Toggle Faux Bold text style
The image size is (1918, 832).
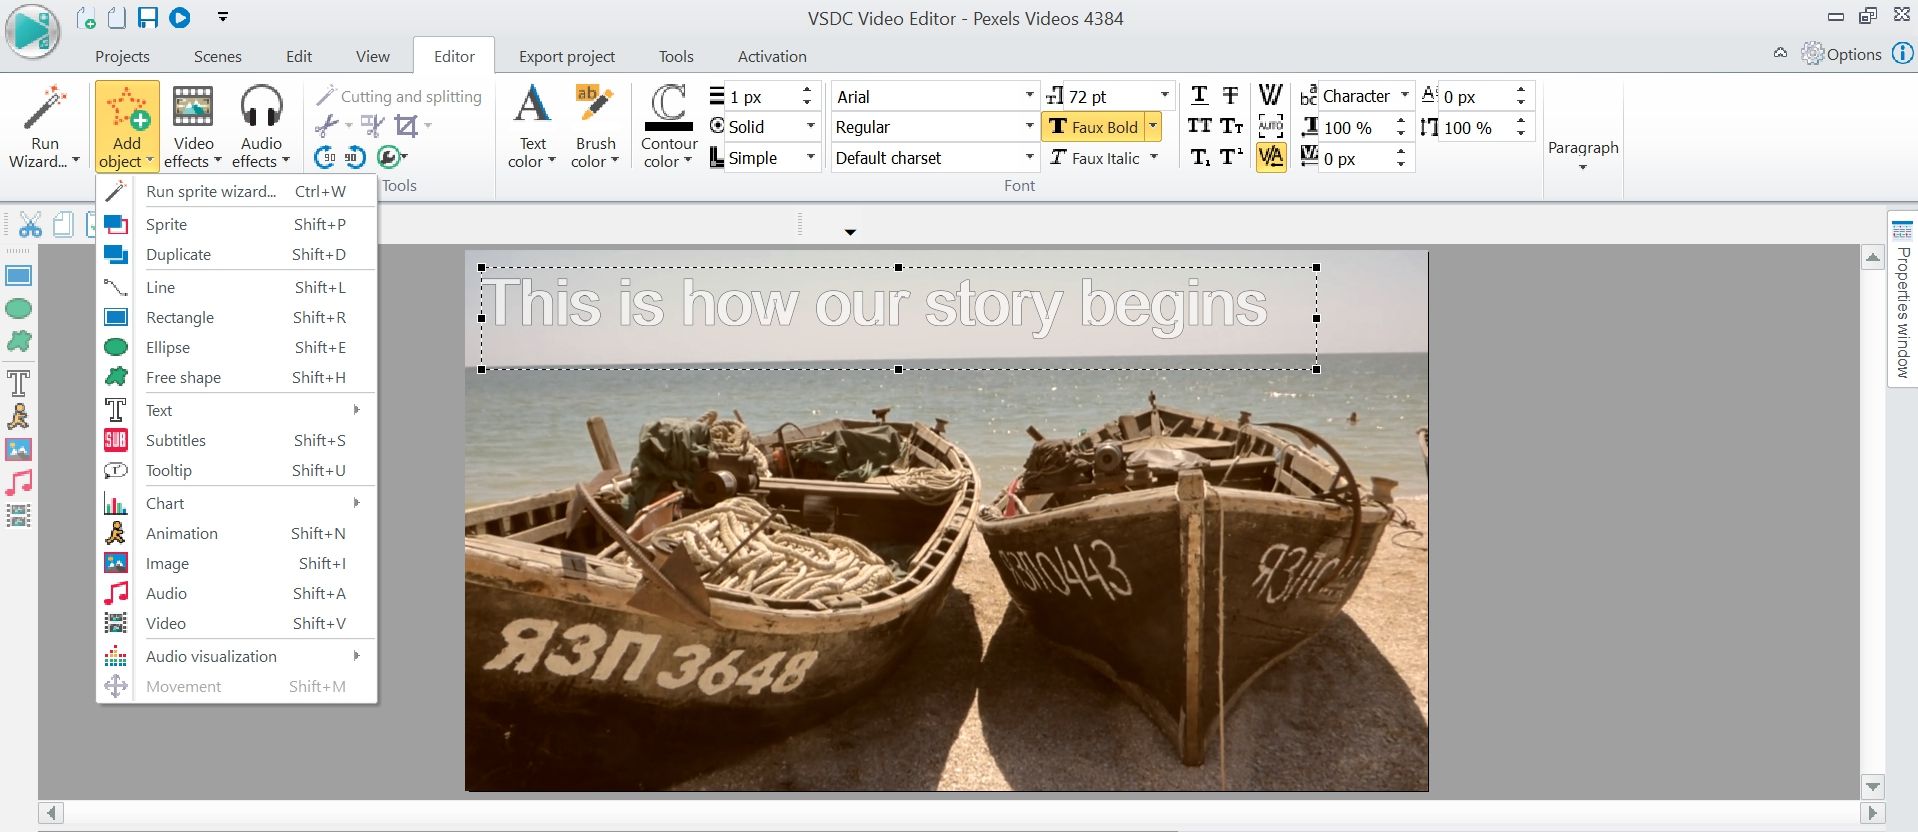[1093, 127]
